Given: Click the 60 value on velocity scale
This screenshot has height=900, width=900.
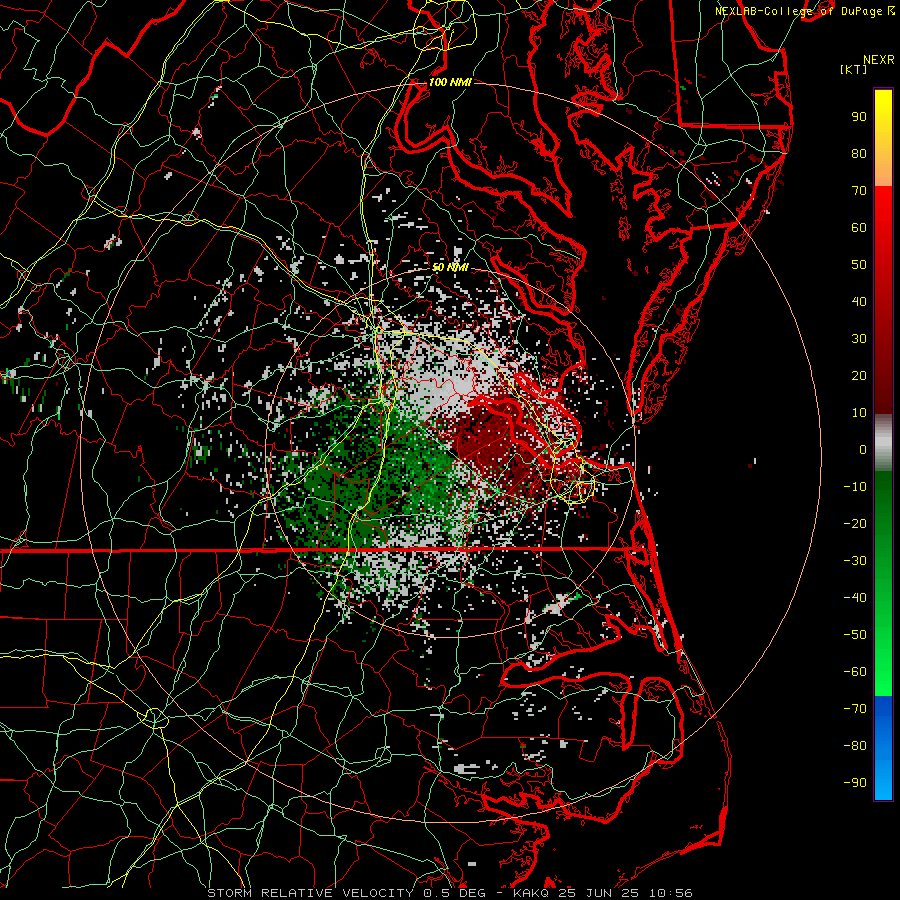Looking at the screenshot, I should tap(859, 228).
